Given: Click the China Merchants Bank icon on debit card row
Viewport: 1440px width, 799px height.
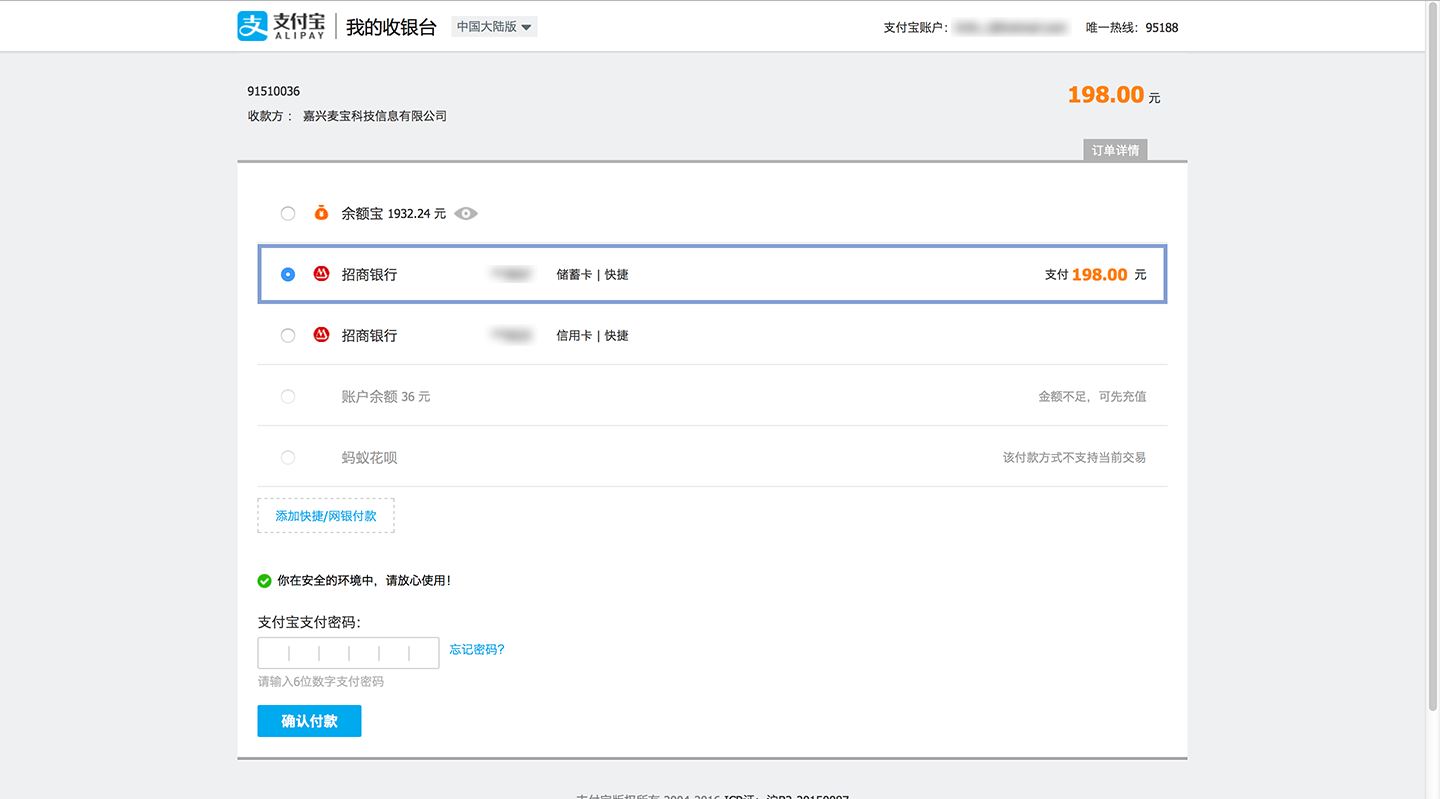Looking at the screenshot, I should 320,273.
